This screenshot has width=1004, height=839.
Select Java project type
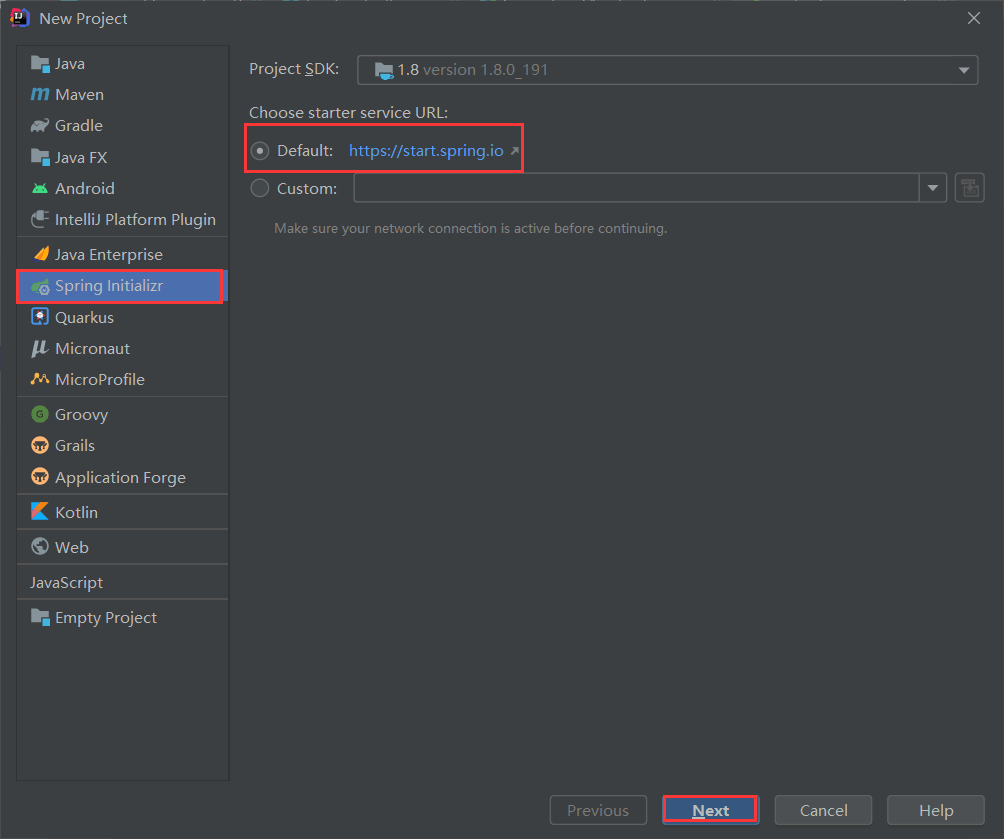(122, 63)
